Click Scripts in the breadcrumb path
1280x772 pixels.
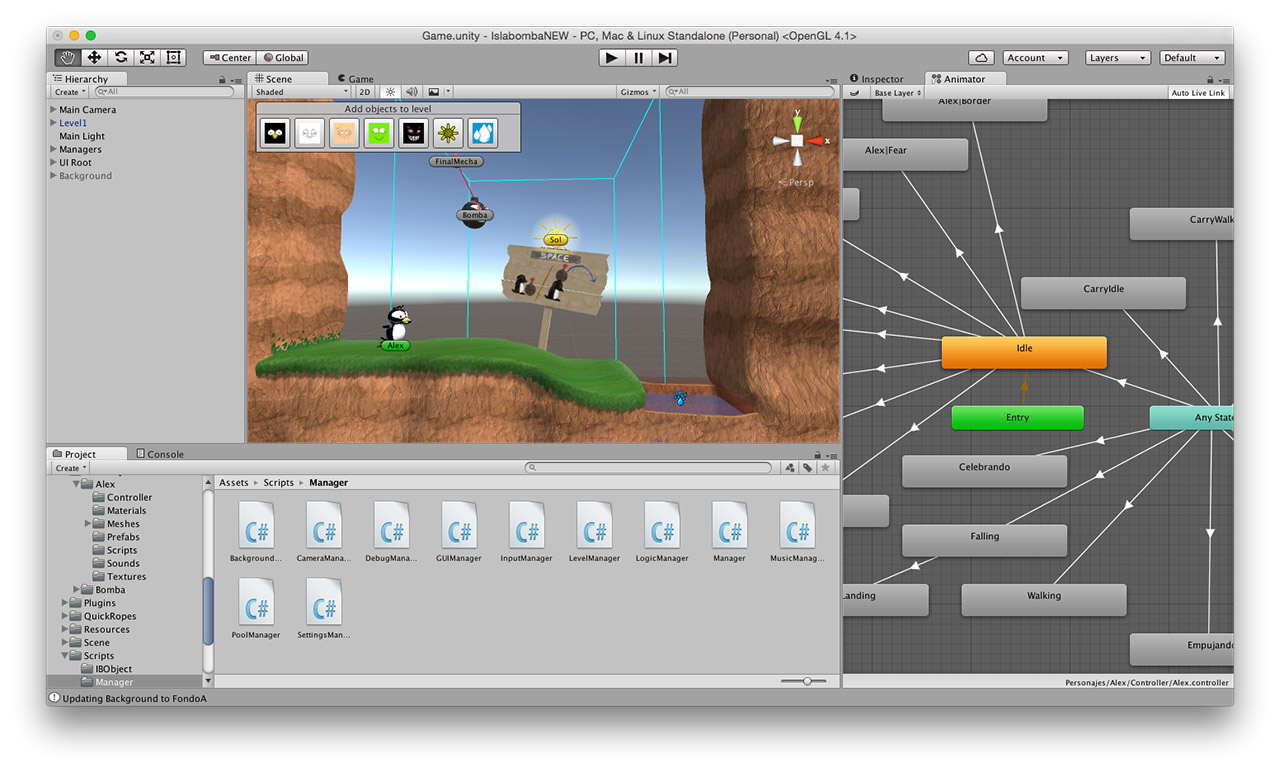click(279, 483)
